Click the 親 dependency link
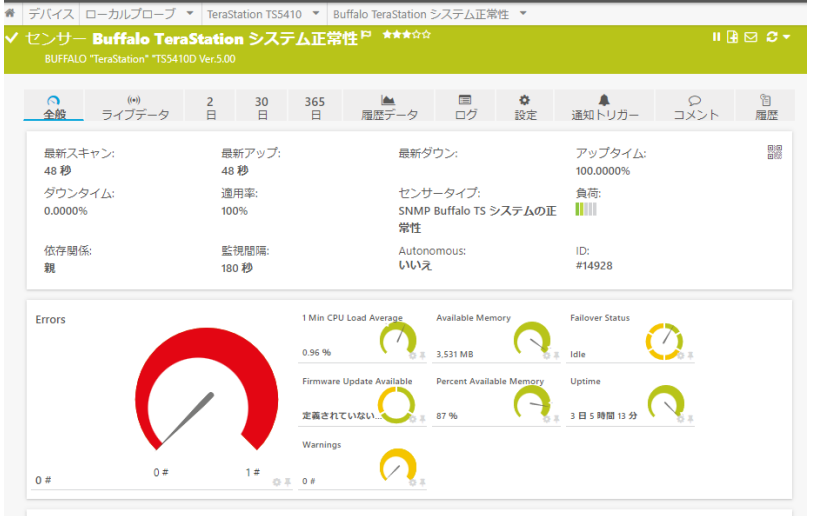 click(50, 268)
